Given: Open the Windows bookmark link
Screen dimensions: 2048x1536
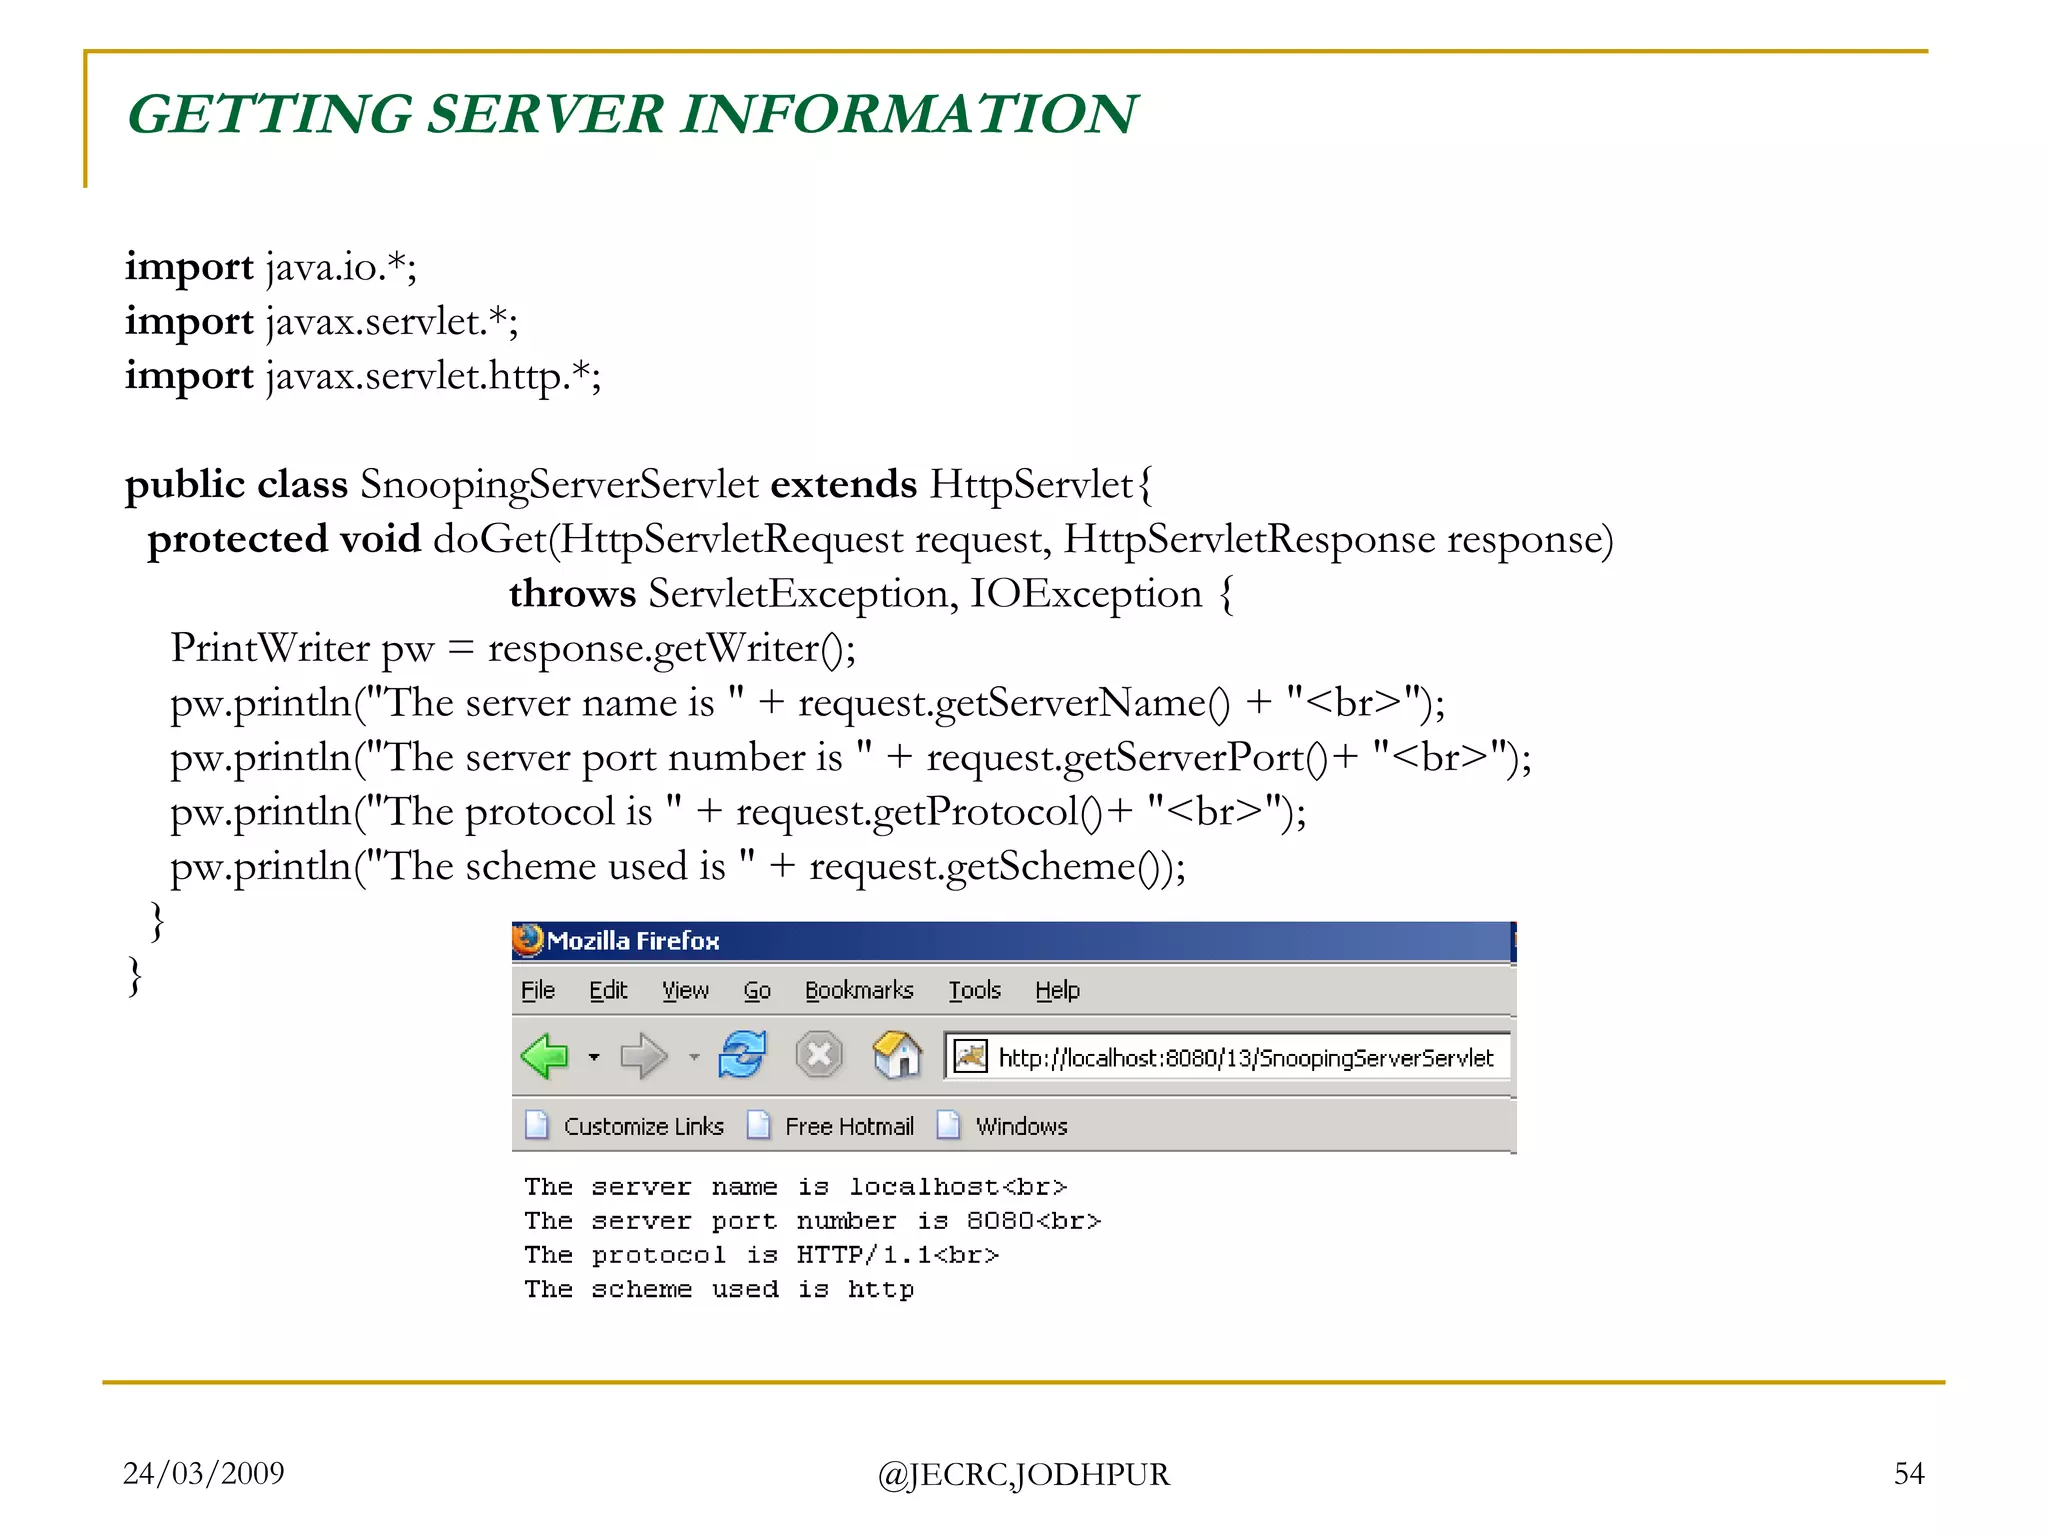Looking at the screenshot, I should click(1021, 1126).
